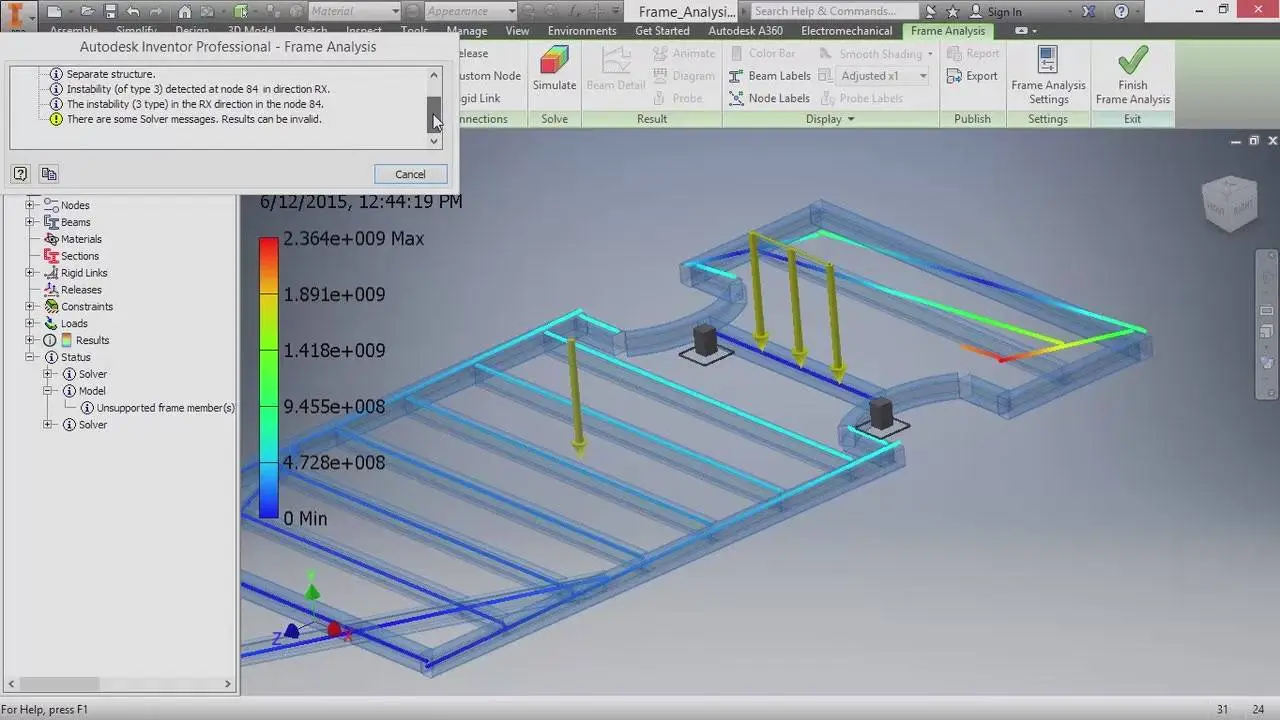This screenshot has width=1280, height=720.
Task: Click the Nodes icon in browser tree
Action: pyautogui.click(x=52, y=205)
